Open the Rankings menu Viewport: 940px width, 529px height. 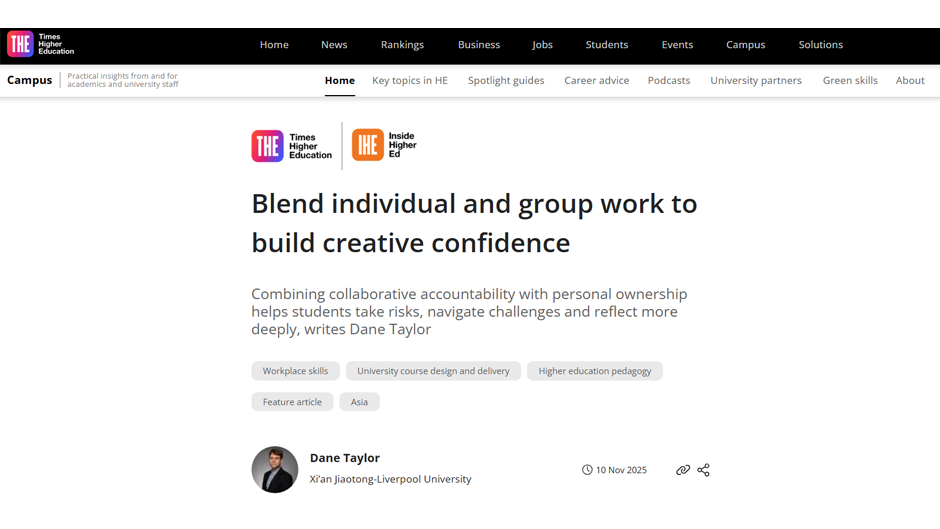pyautogui.click(x=402, y=45)
